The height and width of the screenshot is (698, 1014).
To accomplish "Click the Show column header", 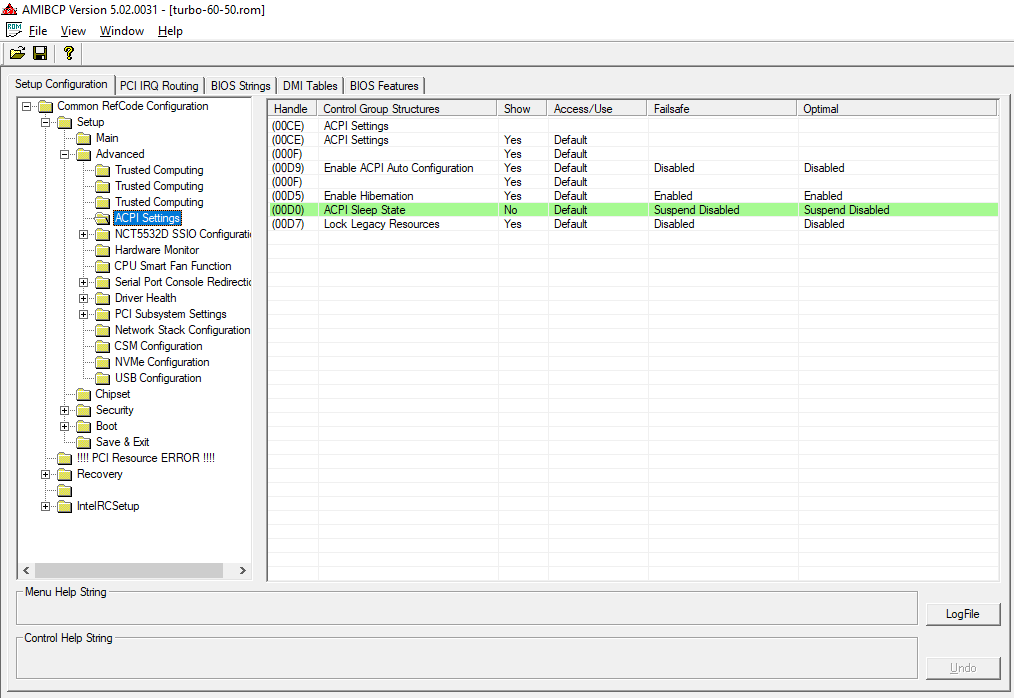I will [x=523, y=109].
